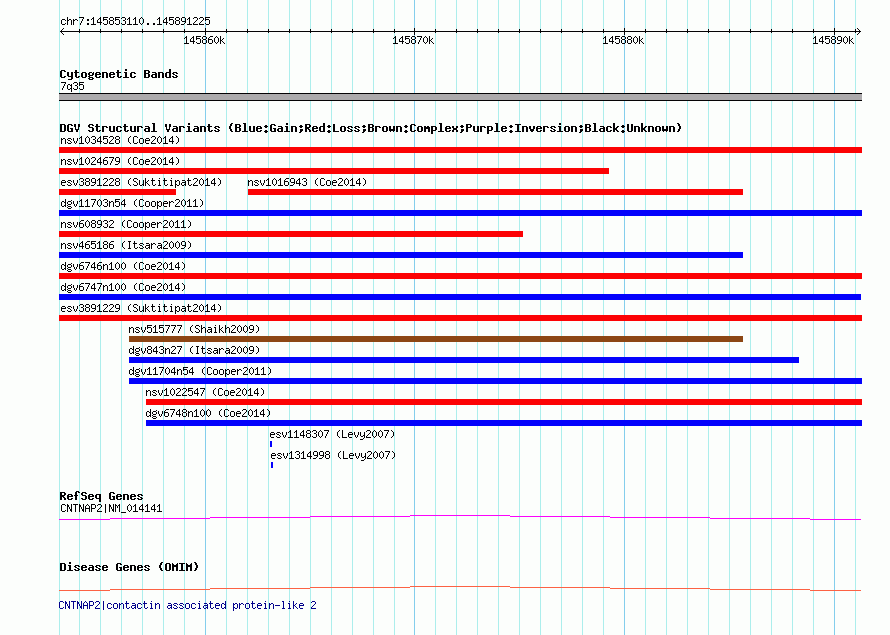Click the dgv843n27 (Itsara2009) label
Viewport: 890px width, 635px height.
point(194,350)
